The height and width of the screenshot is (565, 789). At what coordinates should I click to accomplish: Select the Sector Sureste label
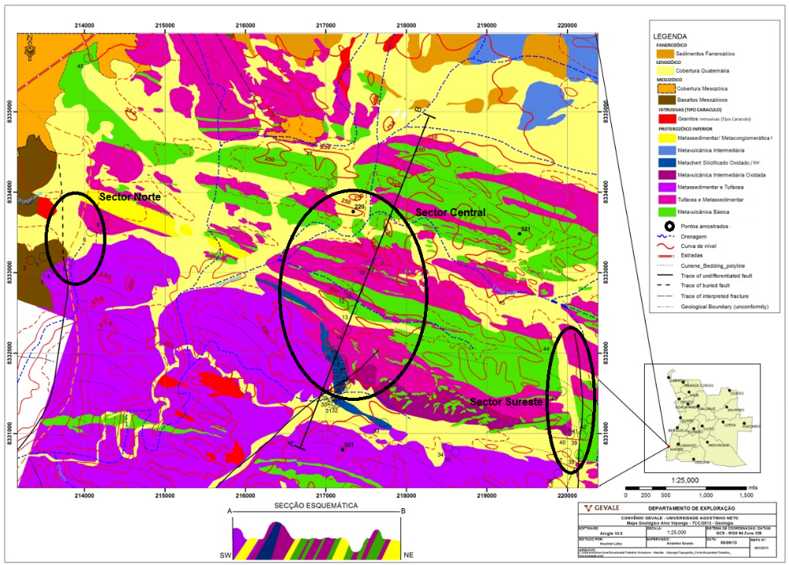505,401
